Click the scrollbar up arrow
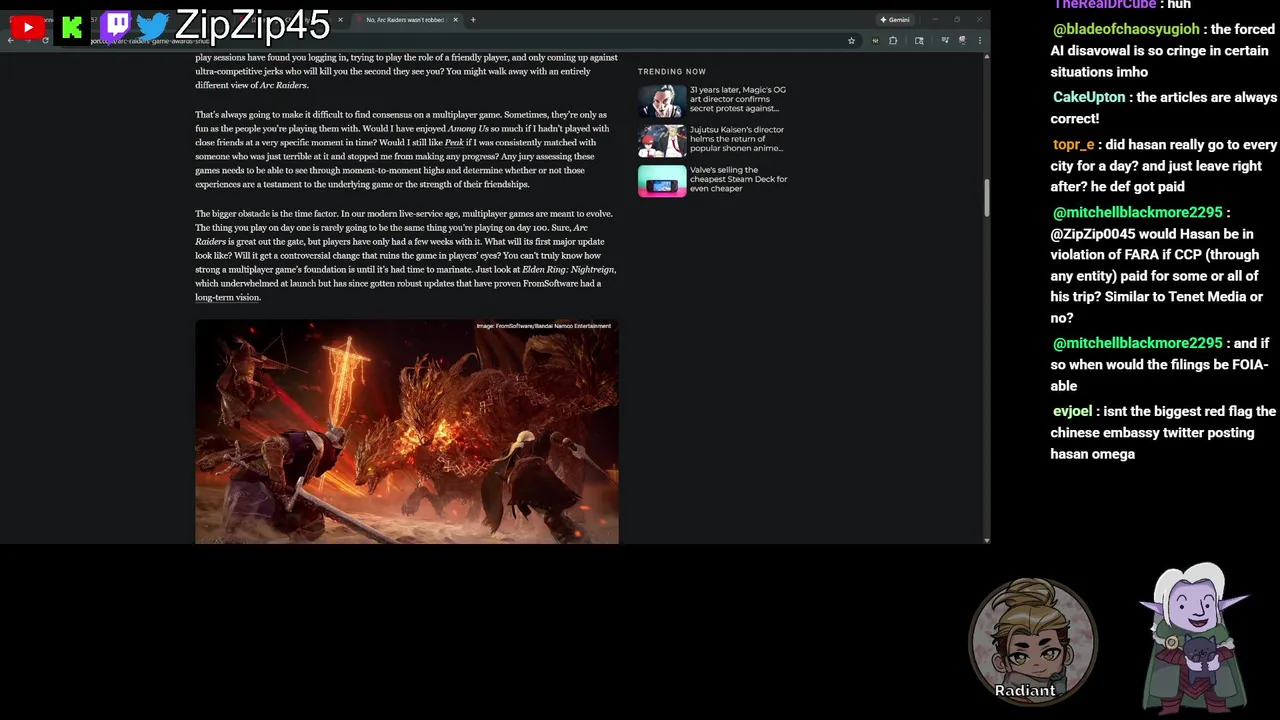The width and height of the screenshot is (1280, 720). tap(986, 56)
